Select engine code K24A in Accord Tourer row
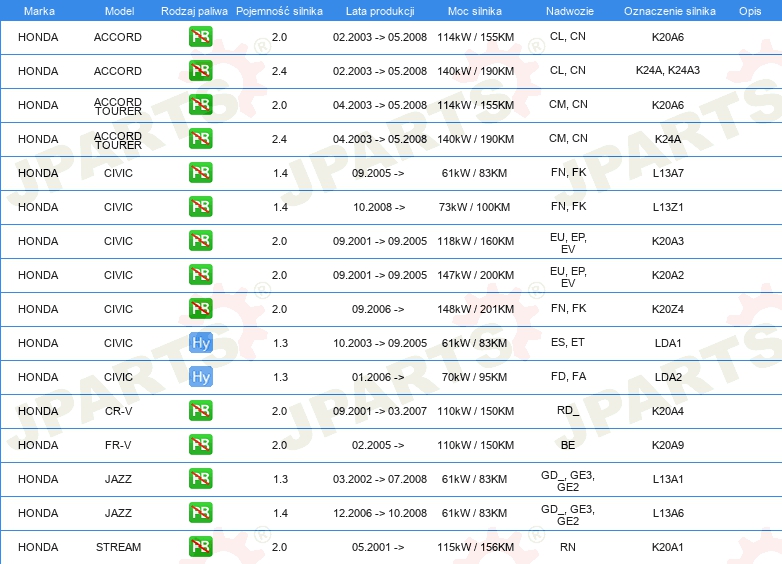Viewport: 782px width, 564px height. tap(668, 139)
